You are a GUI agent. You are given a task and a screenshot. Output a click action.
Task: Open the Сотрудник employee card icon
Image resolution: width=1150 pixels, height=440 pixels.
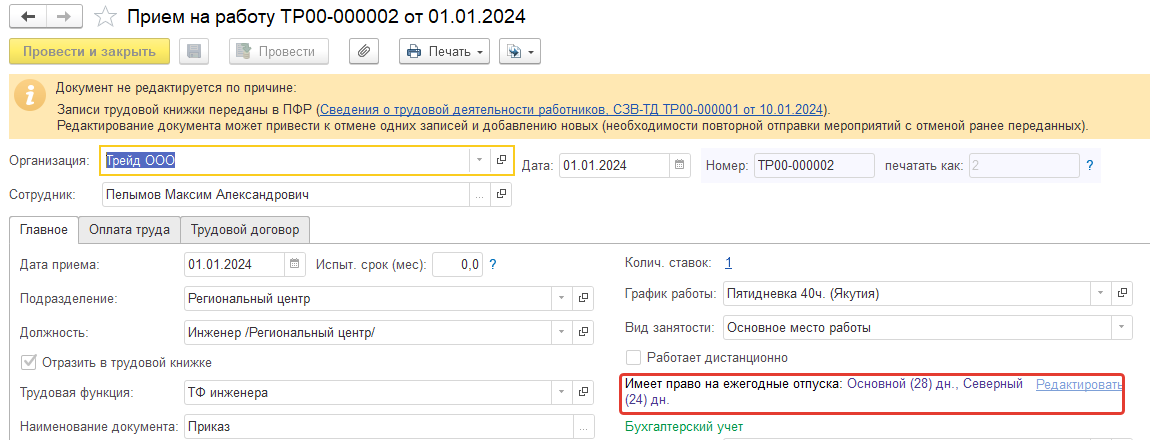click(x=501, y=194)
